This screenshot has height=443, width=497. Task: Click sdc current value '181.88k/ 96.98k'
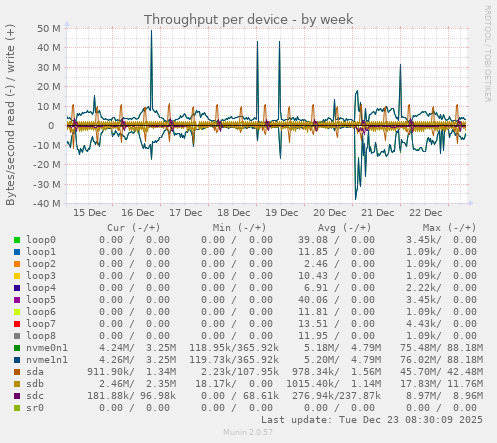pyautogui.click(x=131, y=396)
